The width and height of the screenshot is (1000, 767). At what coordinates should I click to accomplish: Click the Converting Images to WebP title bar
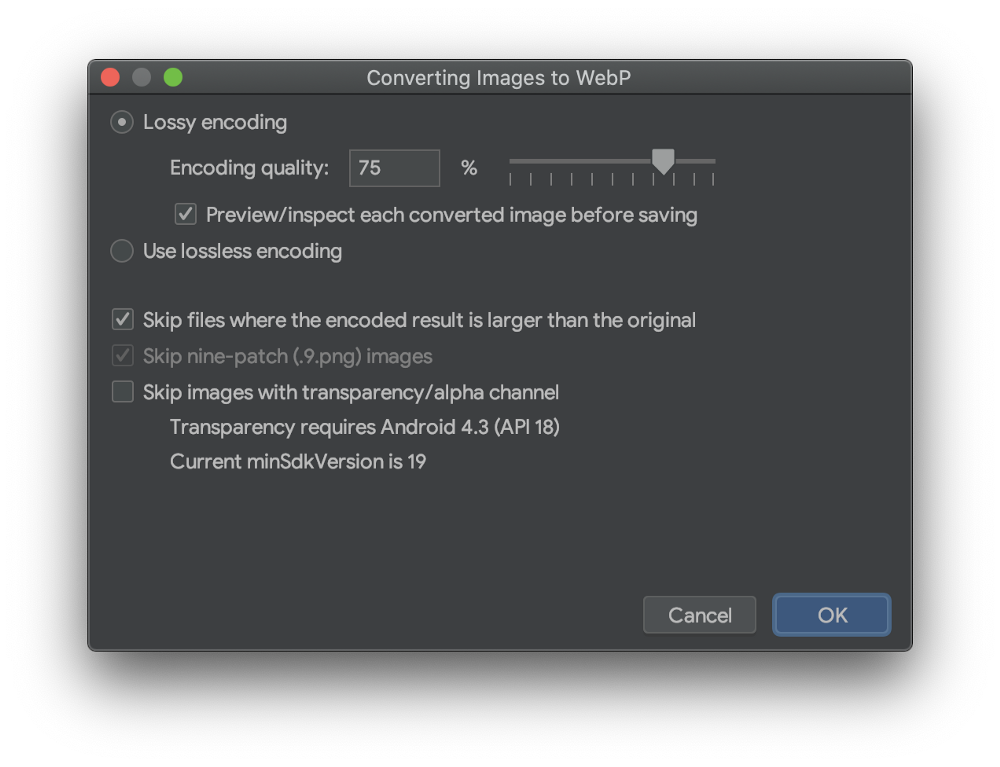click(498, 78)
